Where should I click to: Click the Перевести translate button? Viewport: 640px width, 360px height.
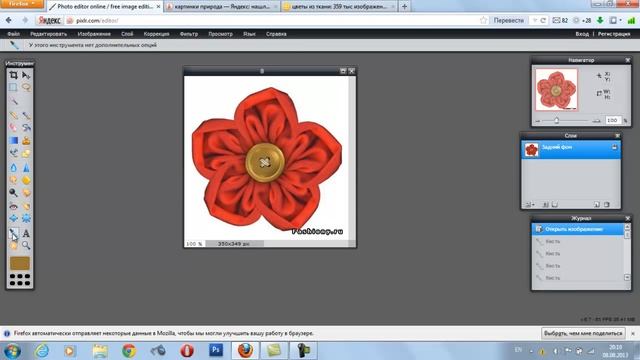point(509,20)
